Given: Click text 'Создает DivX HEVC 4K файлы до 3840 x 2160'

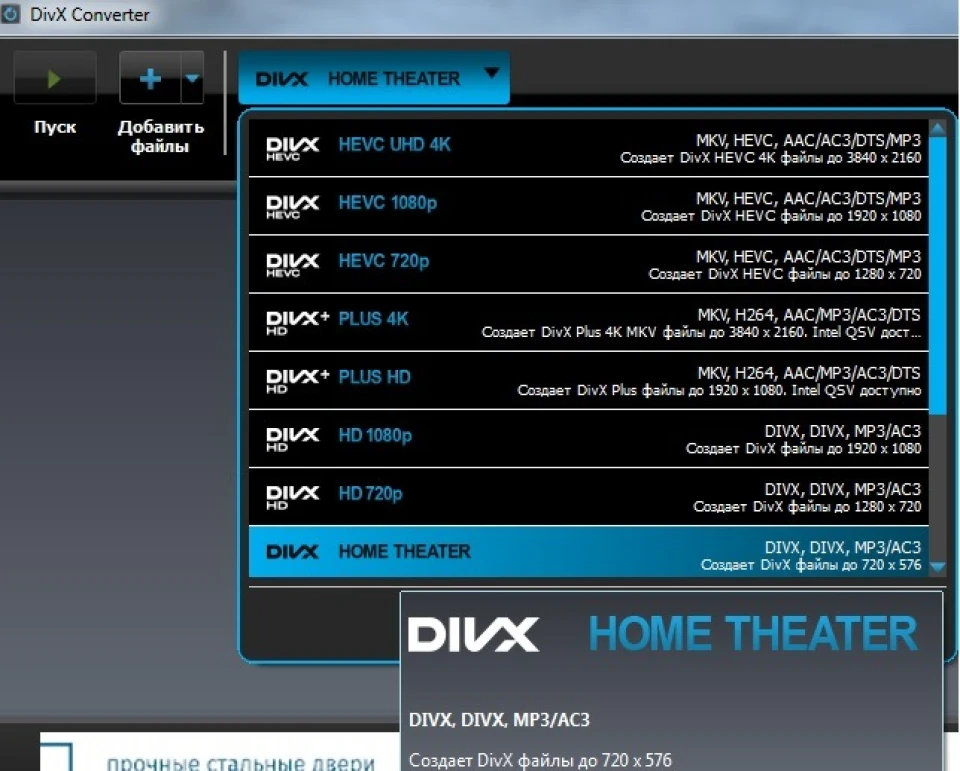Looking at the screenshot, I should tap(770, 158).
